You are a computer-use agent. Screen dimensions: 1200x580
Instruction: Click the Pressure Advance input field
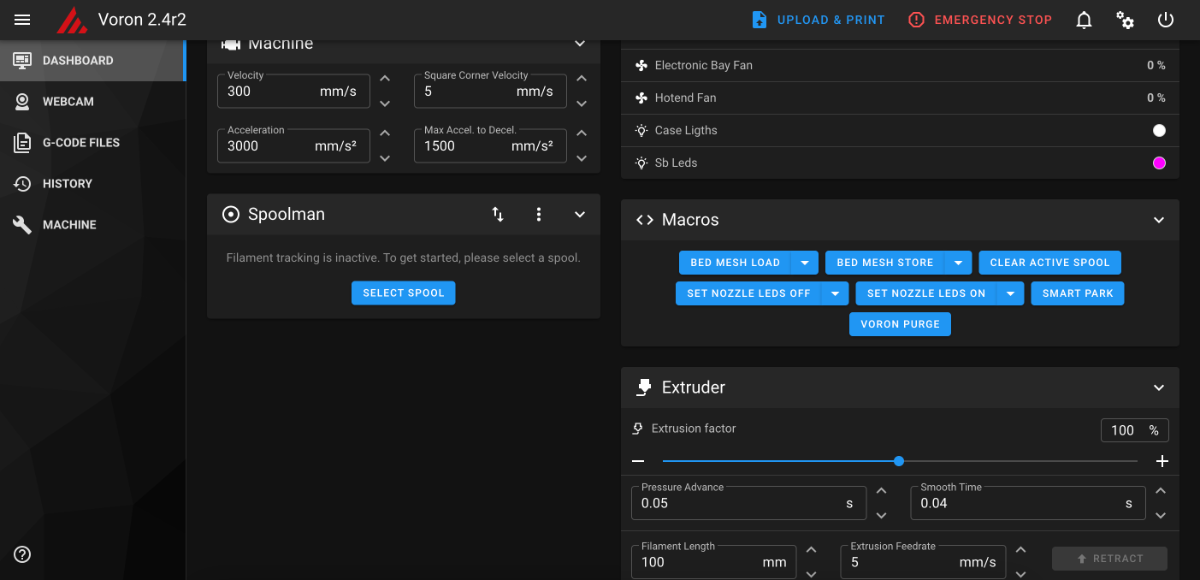749,503
